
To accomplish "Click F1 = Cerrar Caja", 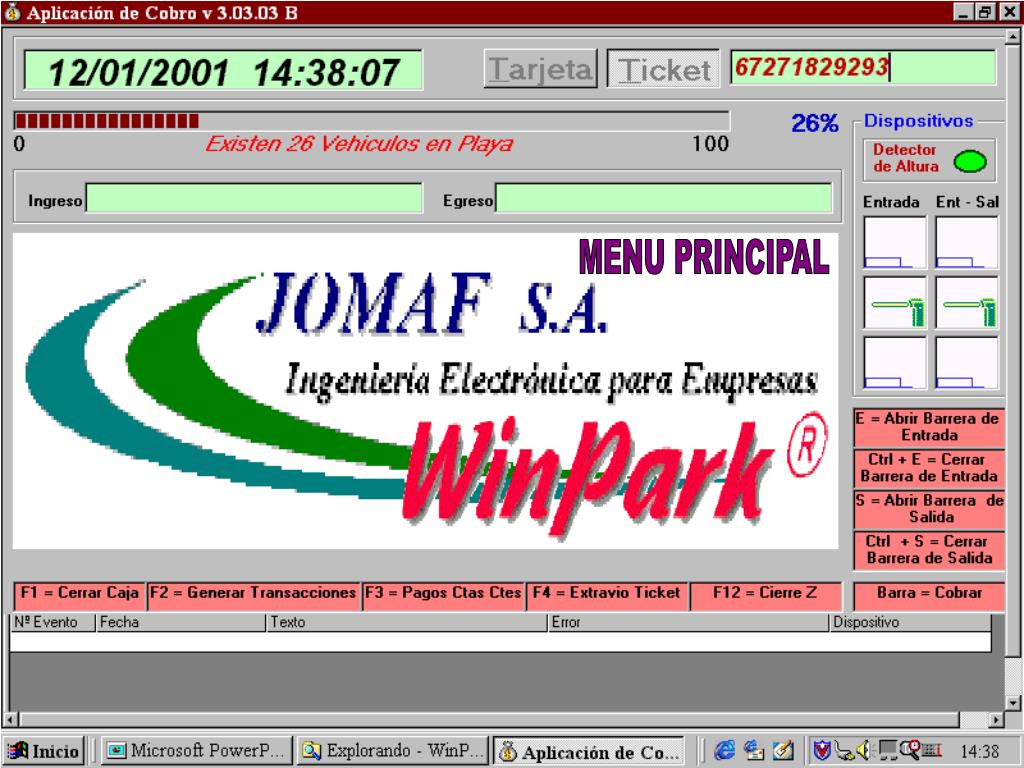I will 80,594.
